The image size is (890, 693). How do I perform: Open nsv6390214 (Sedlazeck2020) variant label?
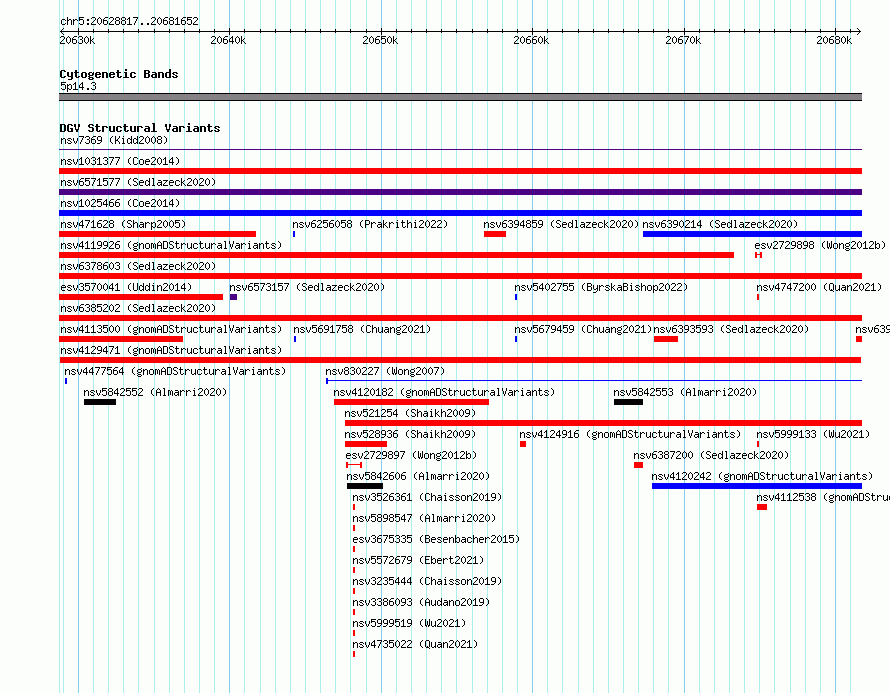point(720,224)
